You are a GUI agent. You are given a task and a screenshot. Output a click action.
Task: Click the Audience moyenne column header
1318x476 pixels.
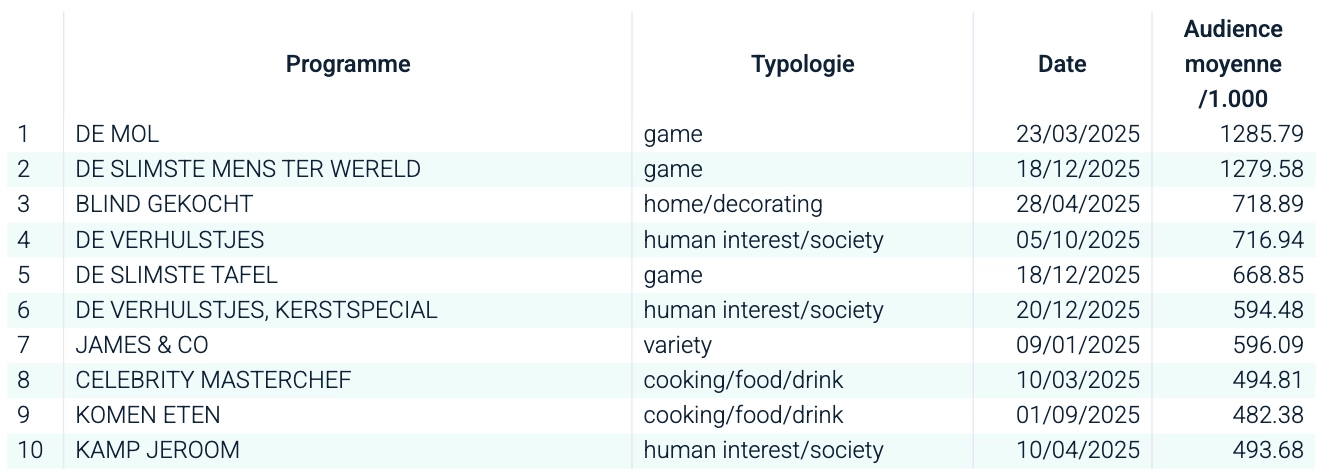tap(1233, 64)
